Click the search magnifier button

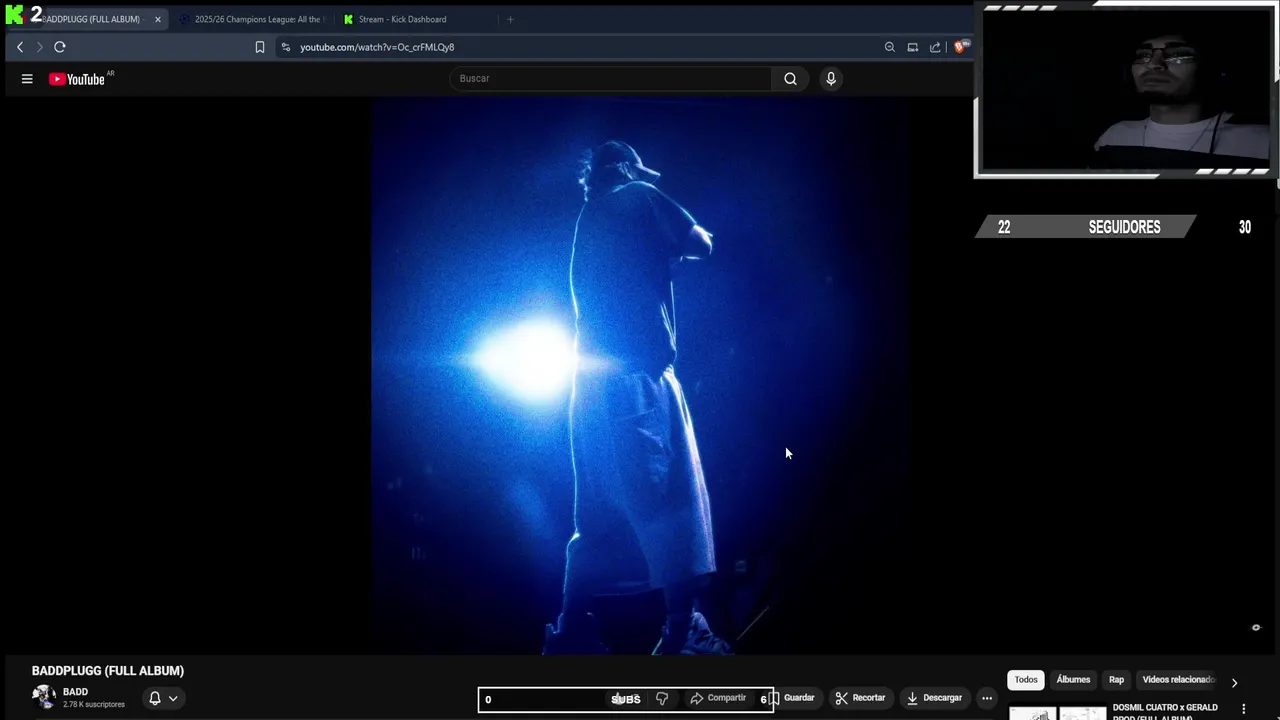click(x=790, y=78)
